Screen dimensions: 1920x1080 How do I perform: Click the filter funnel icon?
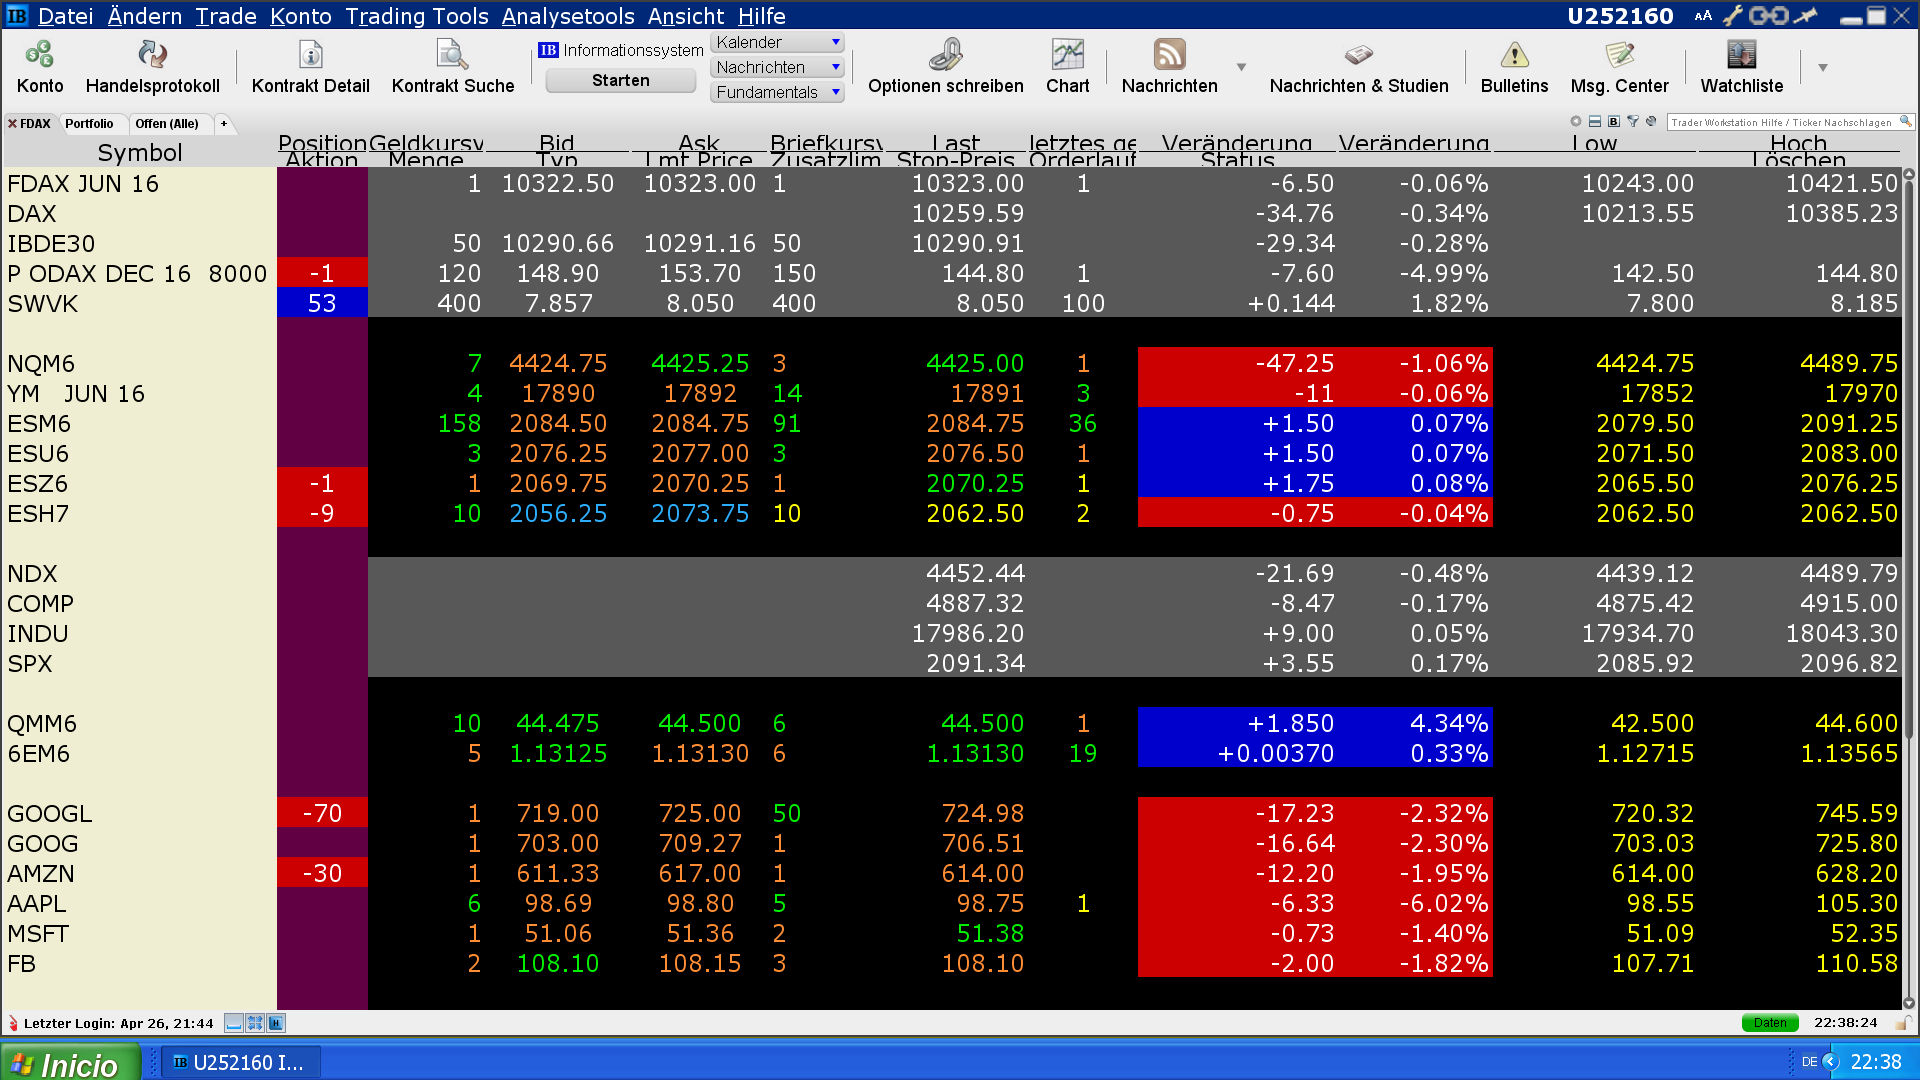tap(1633, 122)
